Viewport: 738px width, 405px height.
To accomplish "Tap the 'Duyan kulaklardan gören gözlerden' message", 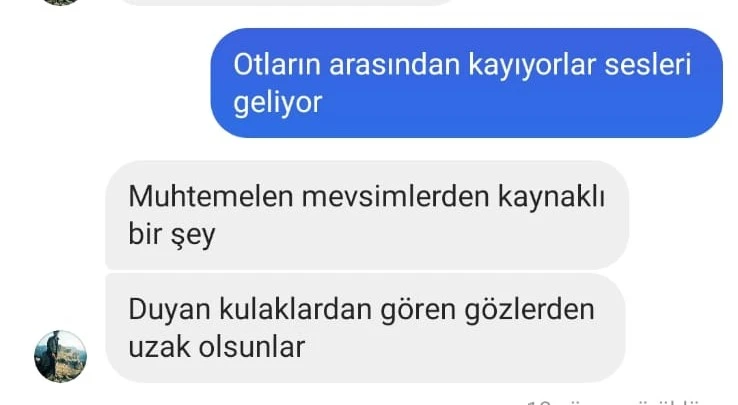I will click(366, 328).
